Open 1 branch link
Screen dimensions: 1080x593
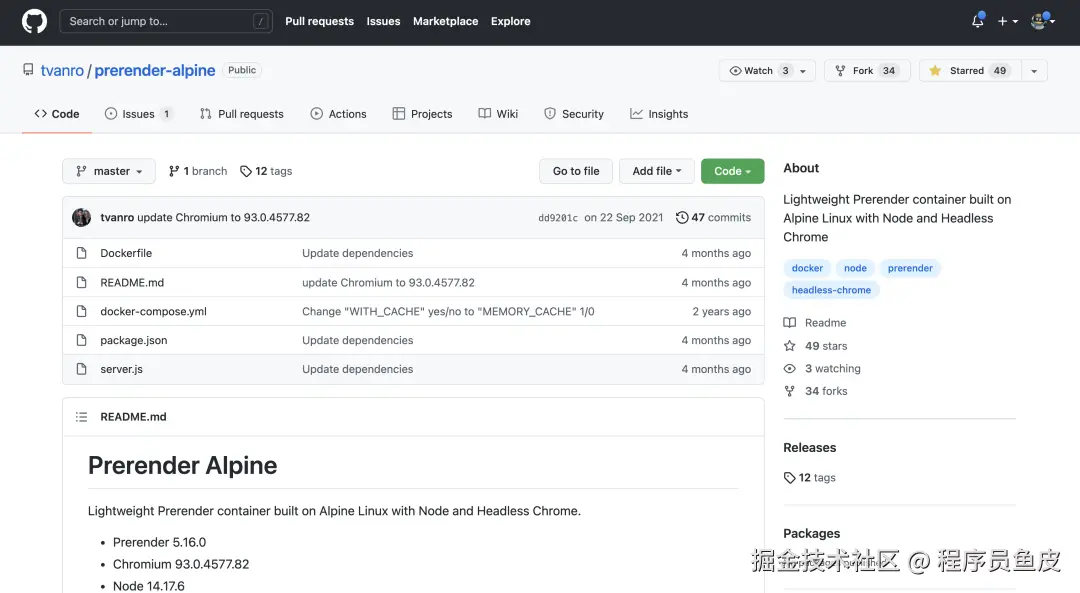198,171
